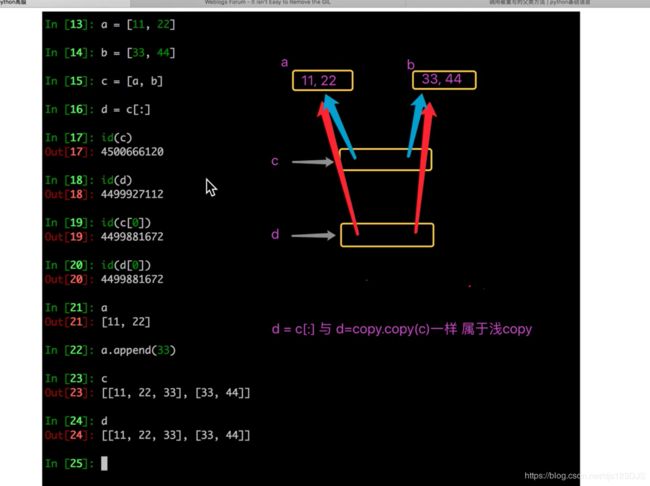Click the line d = c[:]

pyautogui.click(x=125, y=109)
